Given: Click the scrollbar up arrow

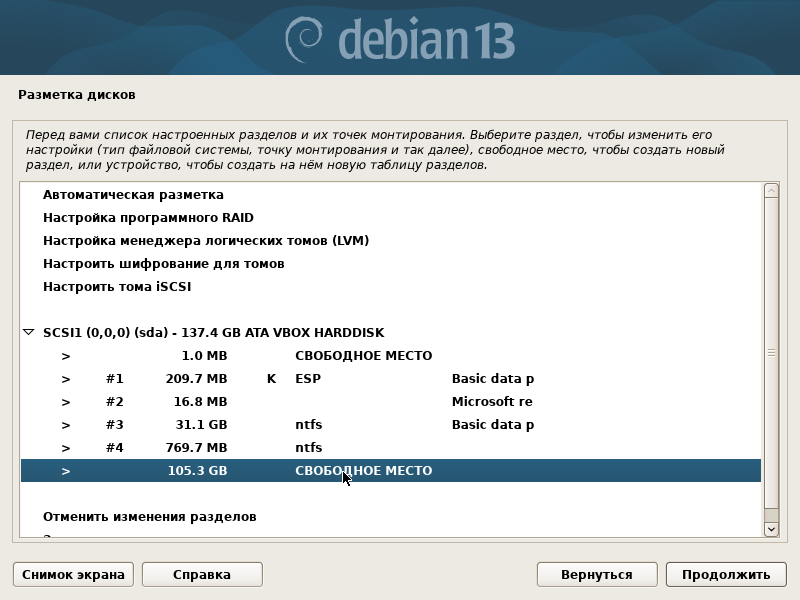Looking at the screenshot, I should (771, 191).
